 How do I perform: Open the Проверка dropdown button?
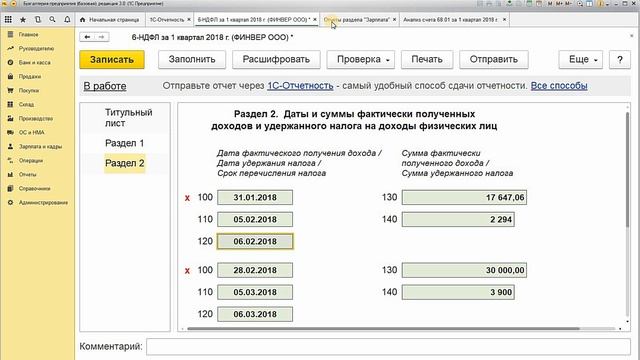click(x=360, y=60)
